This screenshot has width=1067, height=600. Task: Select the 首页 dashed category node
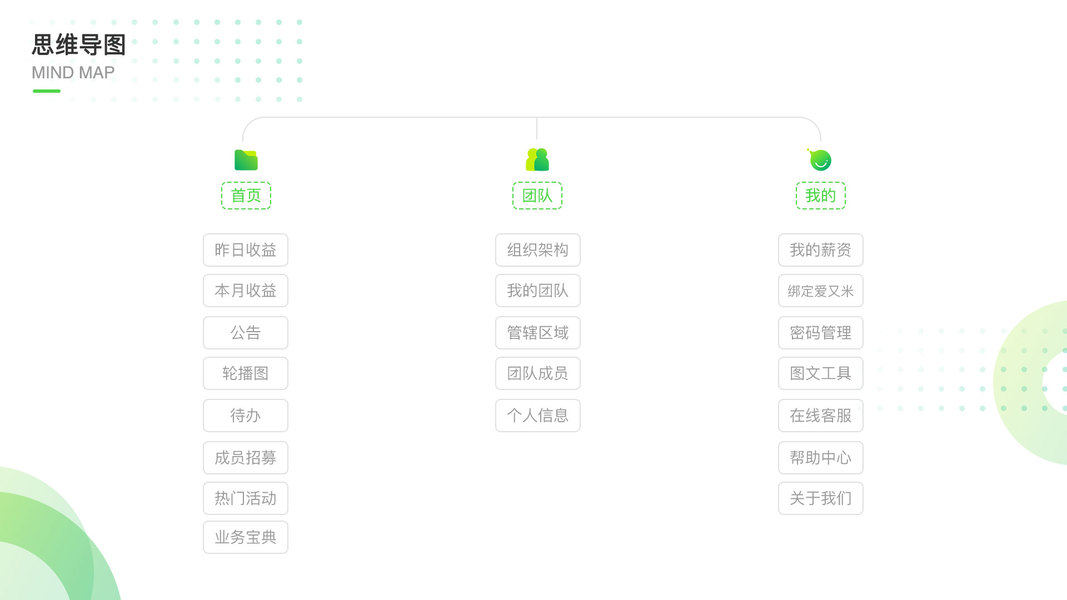(246, 196)
